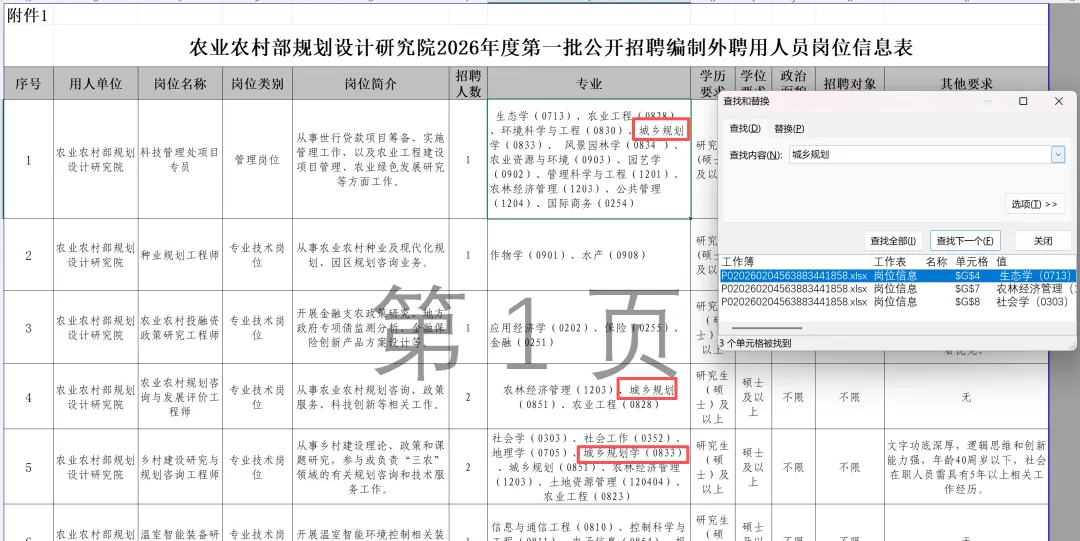Screen dimensions: 1080x541
Task: Click the results list horizontal scrollbar
Action: coord(767,329)
